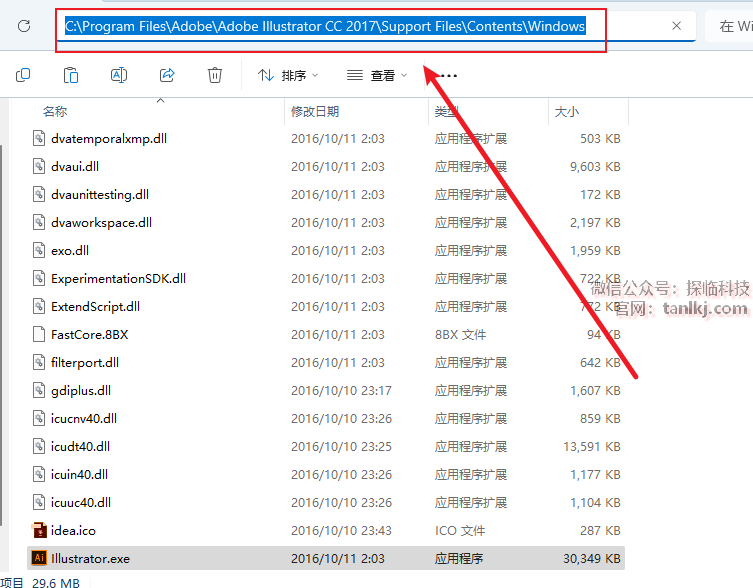Click the delete trash icon
Viewport: 753px width, 588px height.
click(215, 75)
